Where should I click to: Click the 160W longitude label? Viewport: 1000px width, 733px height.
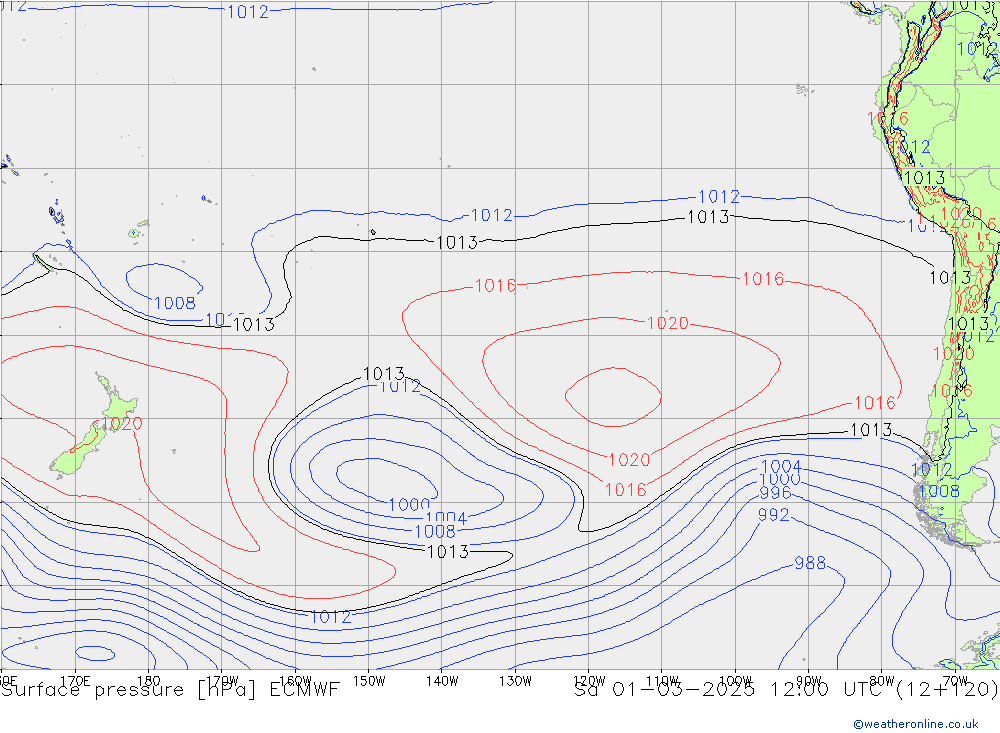[x=295, y=681]
